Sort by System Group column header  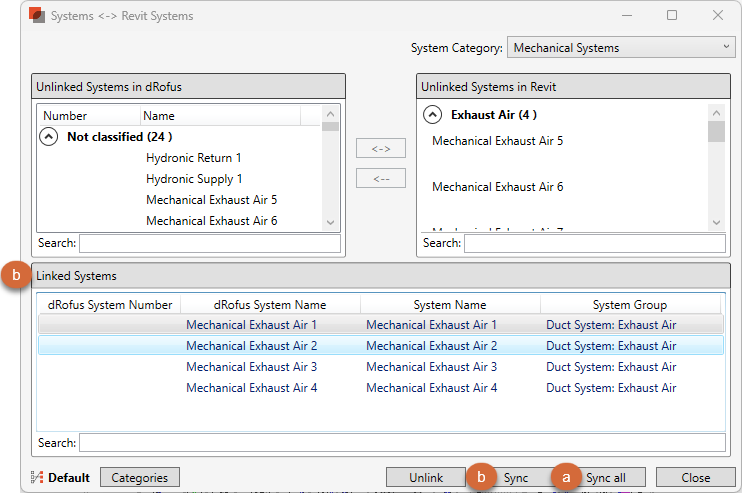[629, 305]
